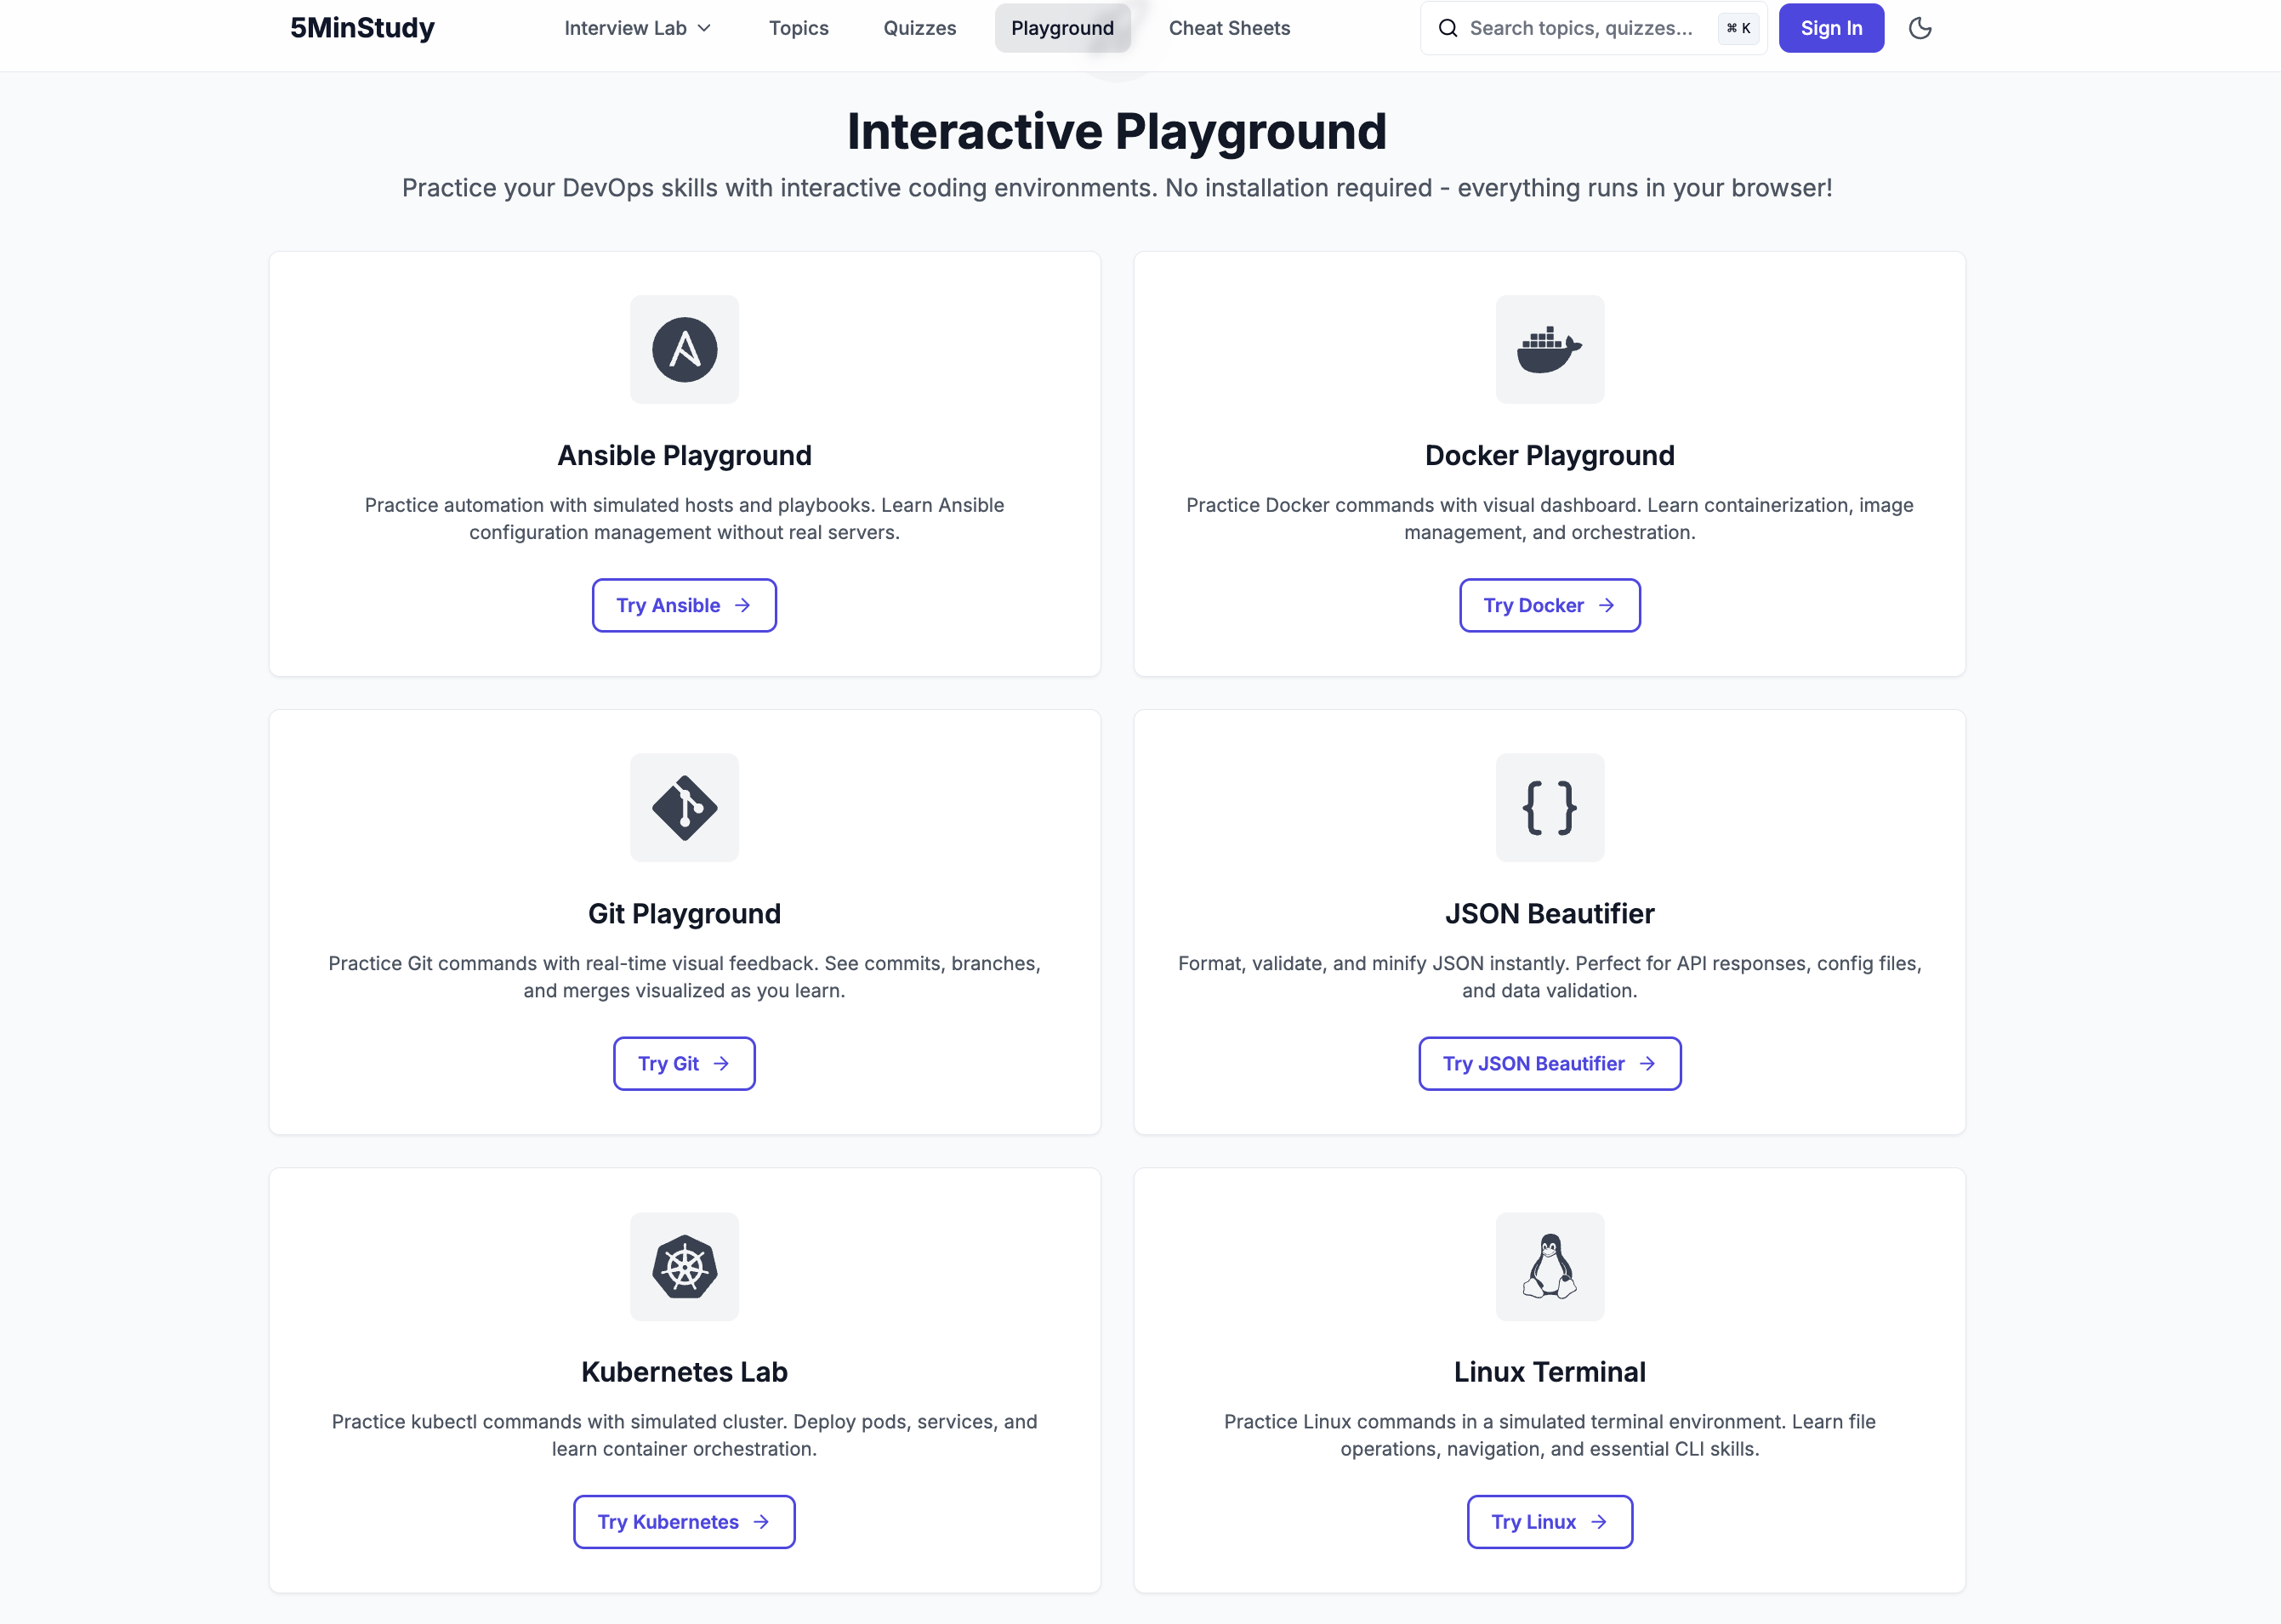This screenshot has height=1624, width=2281.
Task: Select the Playground tab
Action: click(x=1062, y=28)
